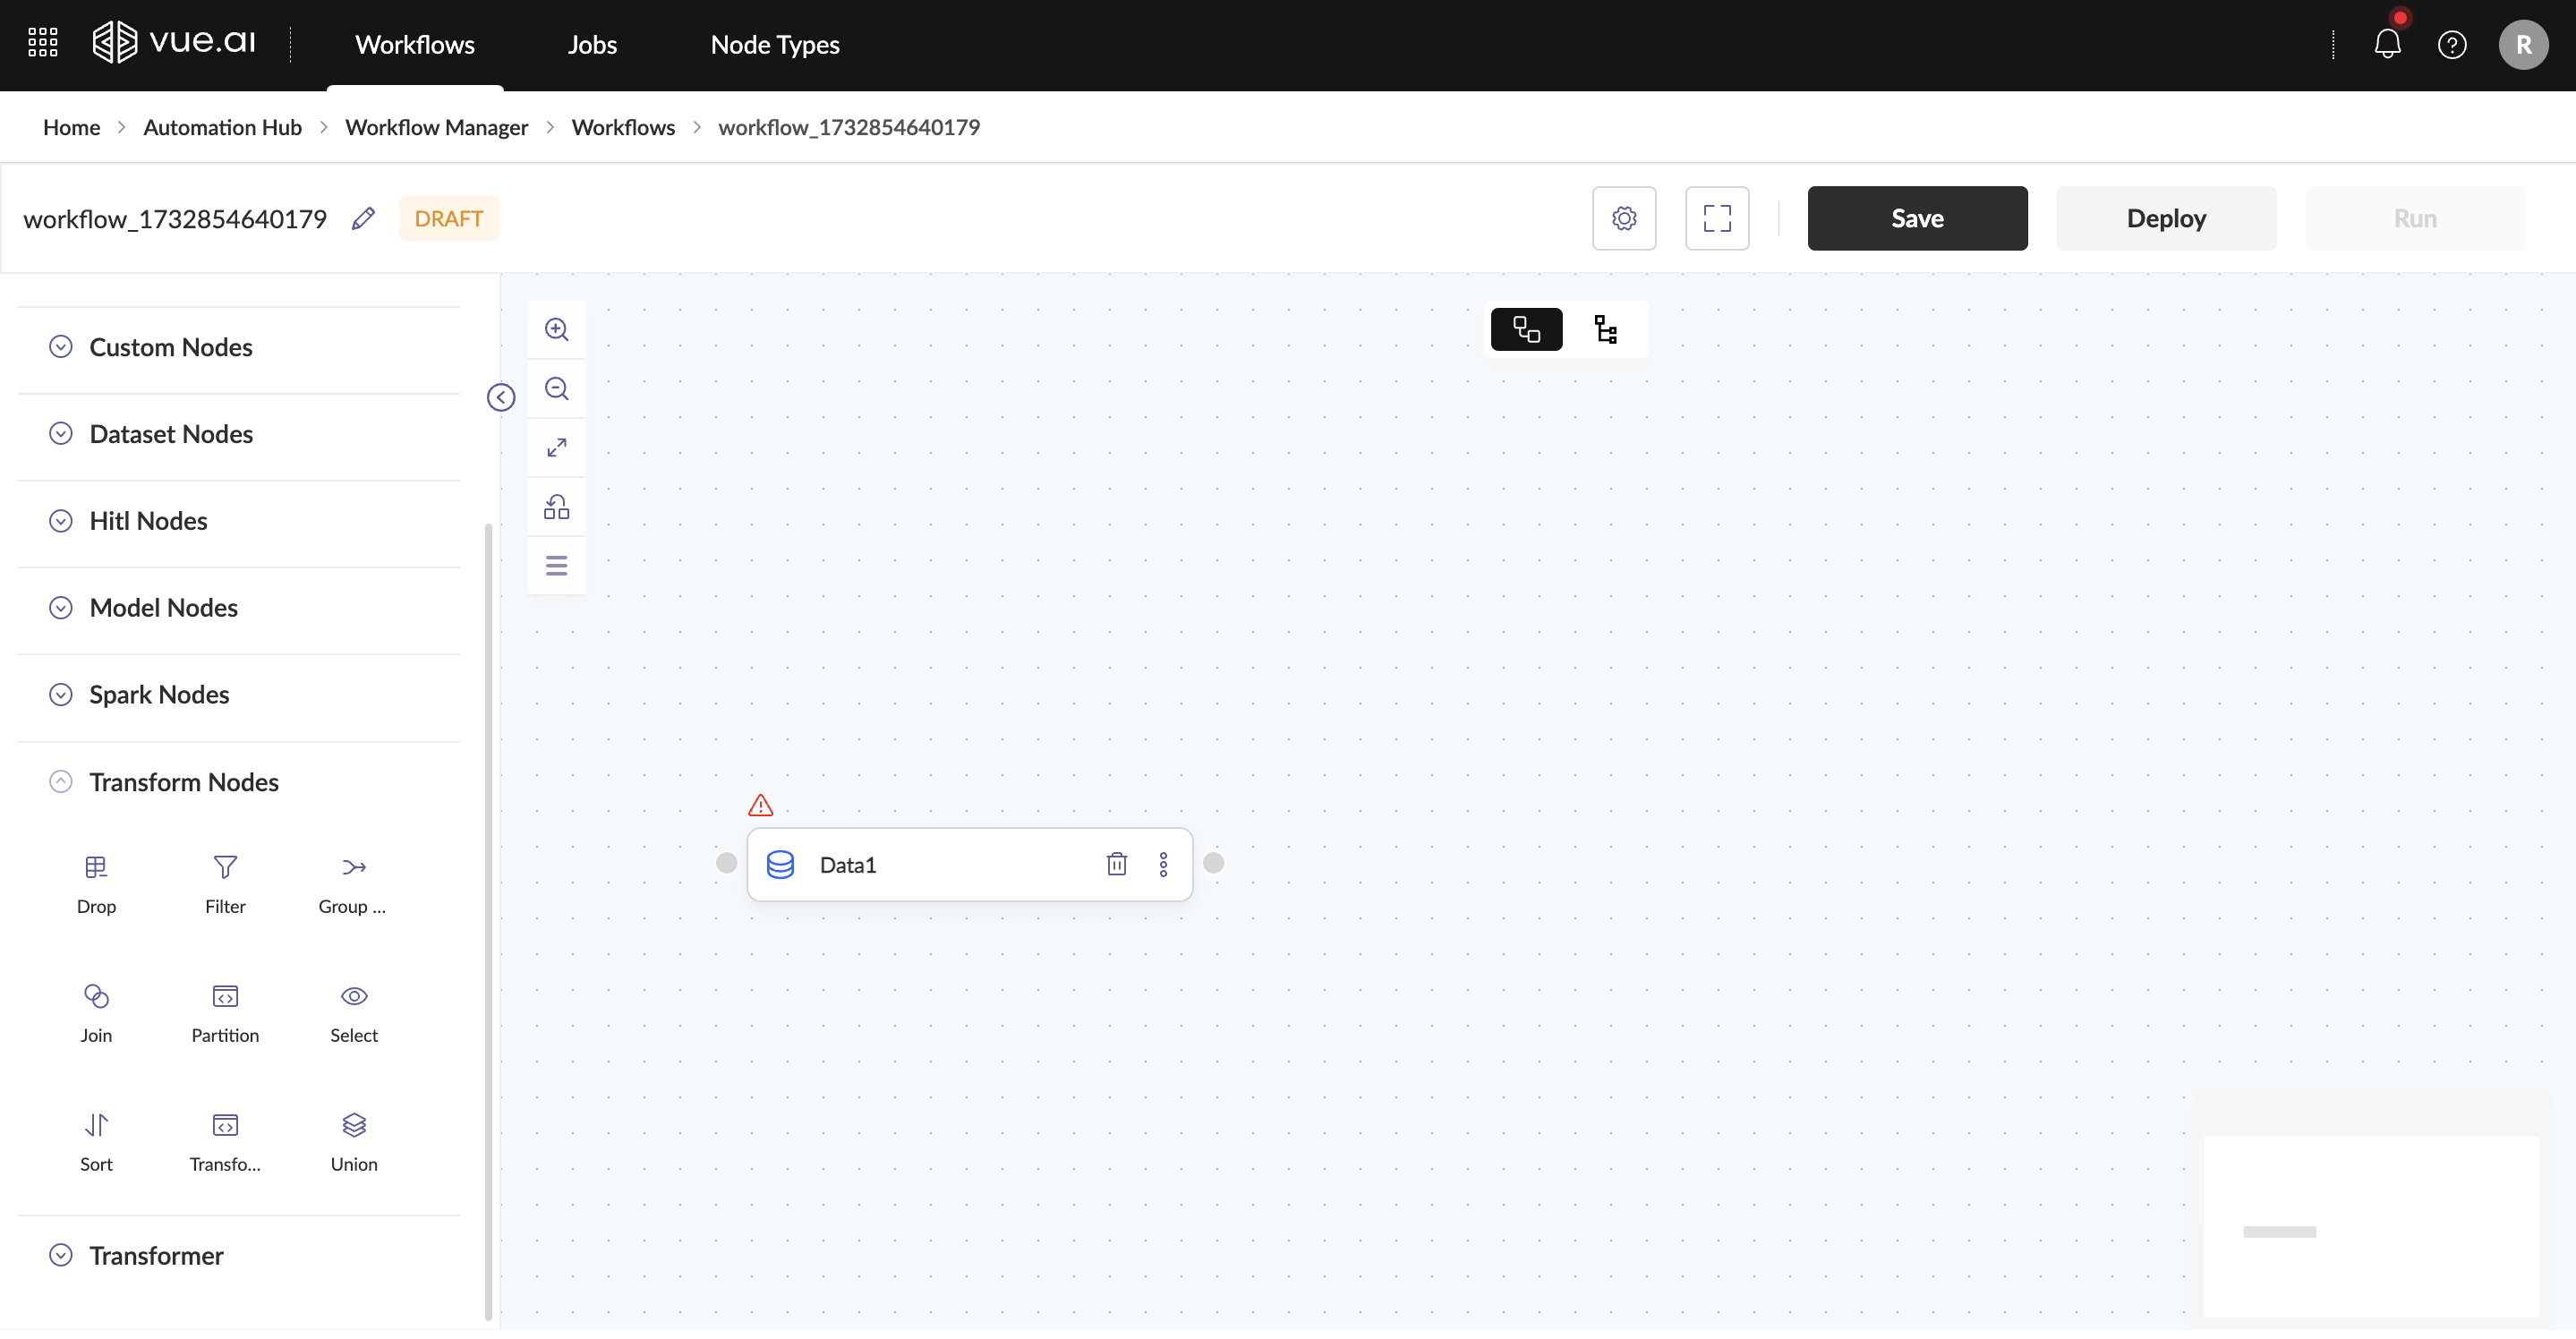Collapse the Transform Nodes section

tap(61, 782)
